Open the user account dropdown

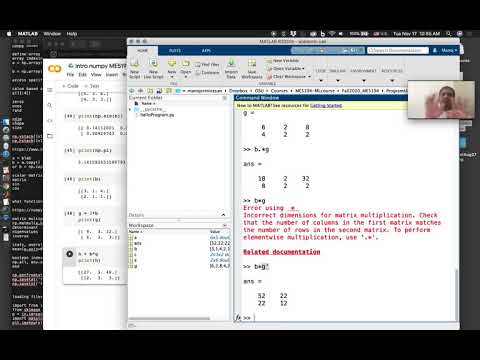coord(448,50)
